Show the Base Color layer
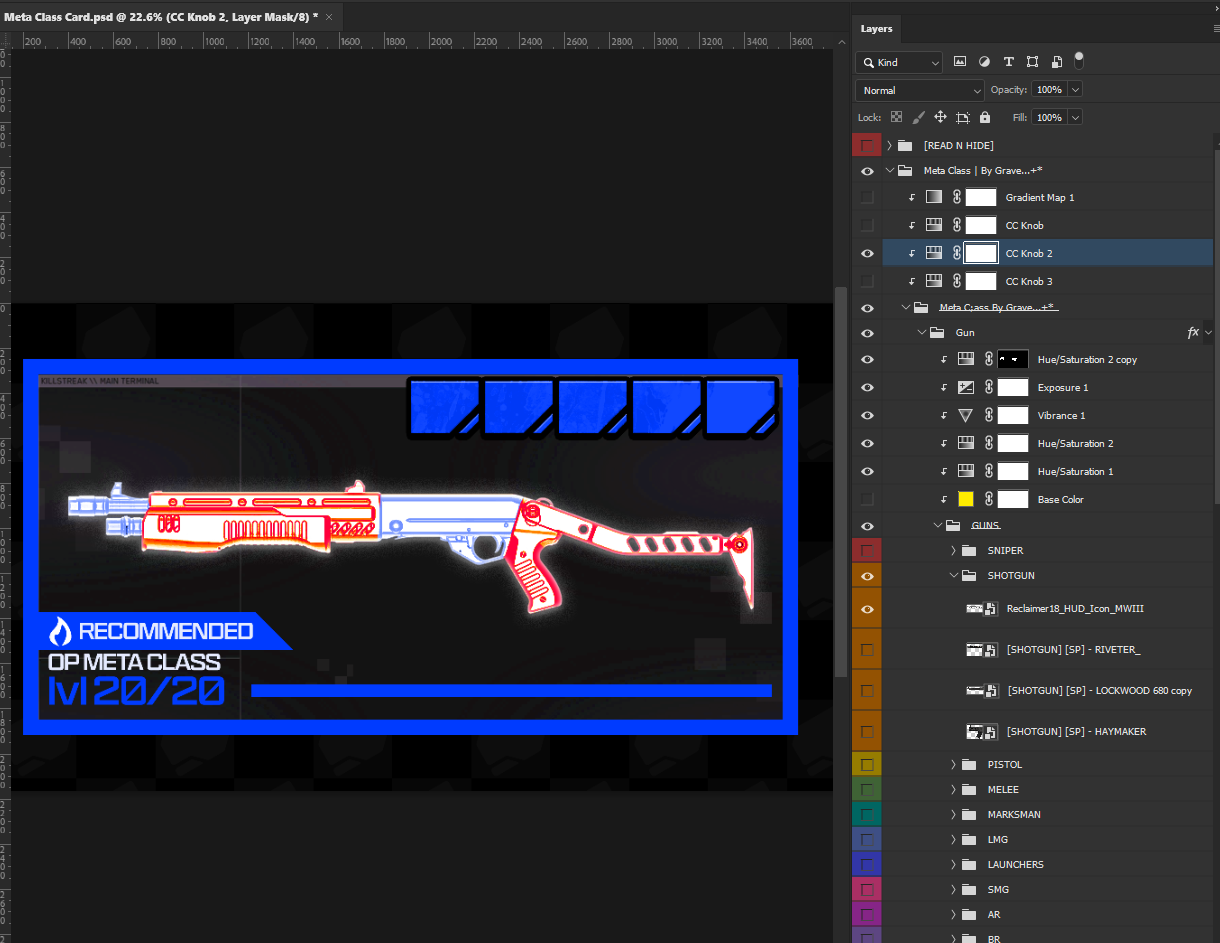The image size is (1220, 943). [x=867, y=499]
